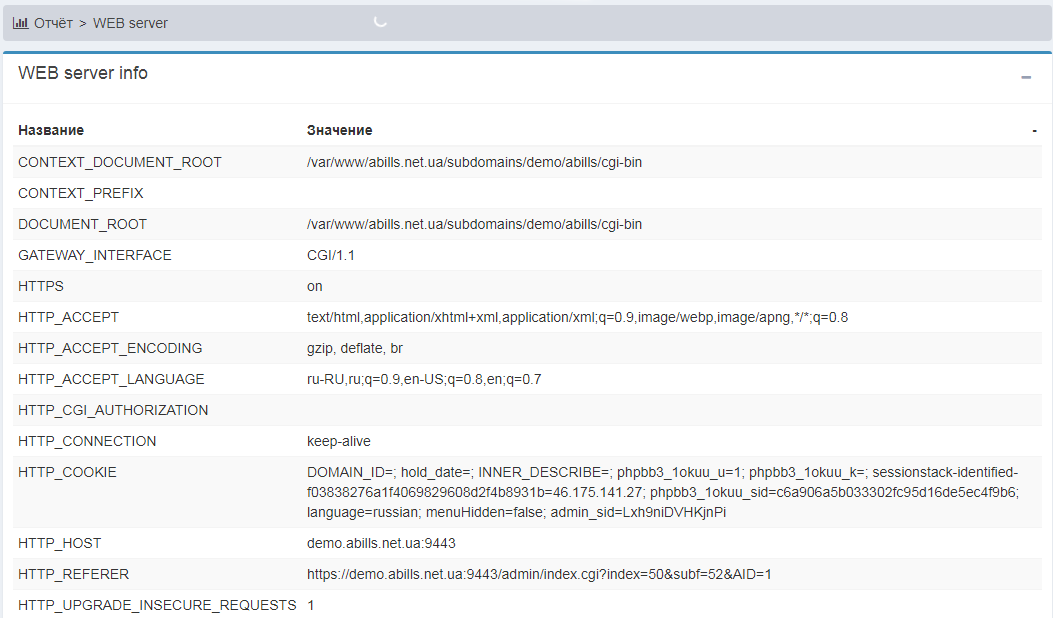This screenshot has height=618, width=1053.
Task: Select the CONTEXT_PREFIX row
Action: pos(81,193)
